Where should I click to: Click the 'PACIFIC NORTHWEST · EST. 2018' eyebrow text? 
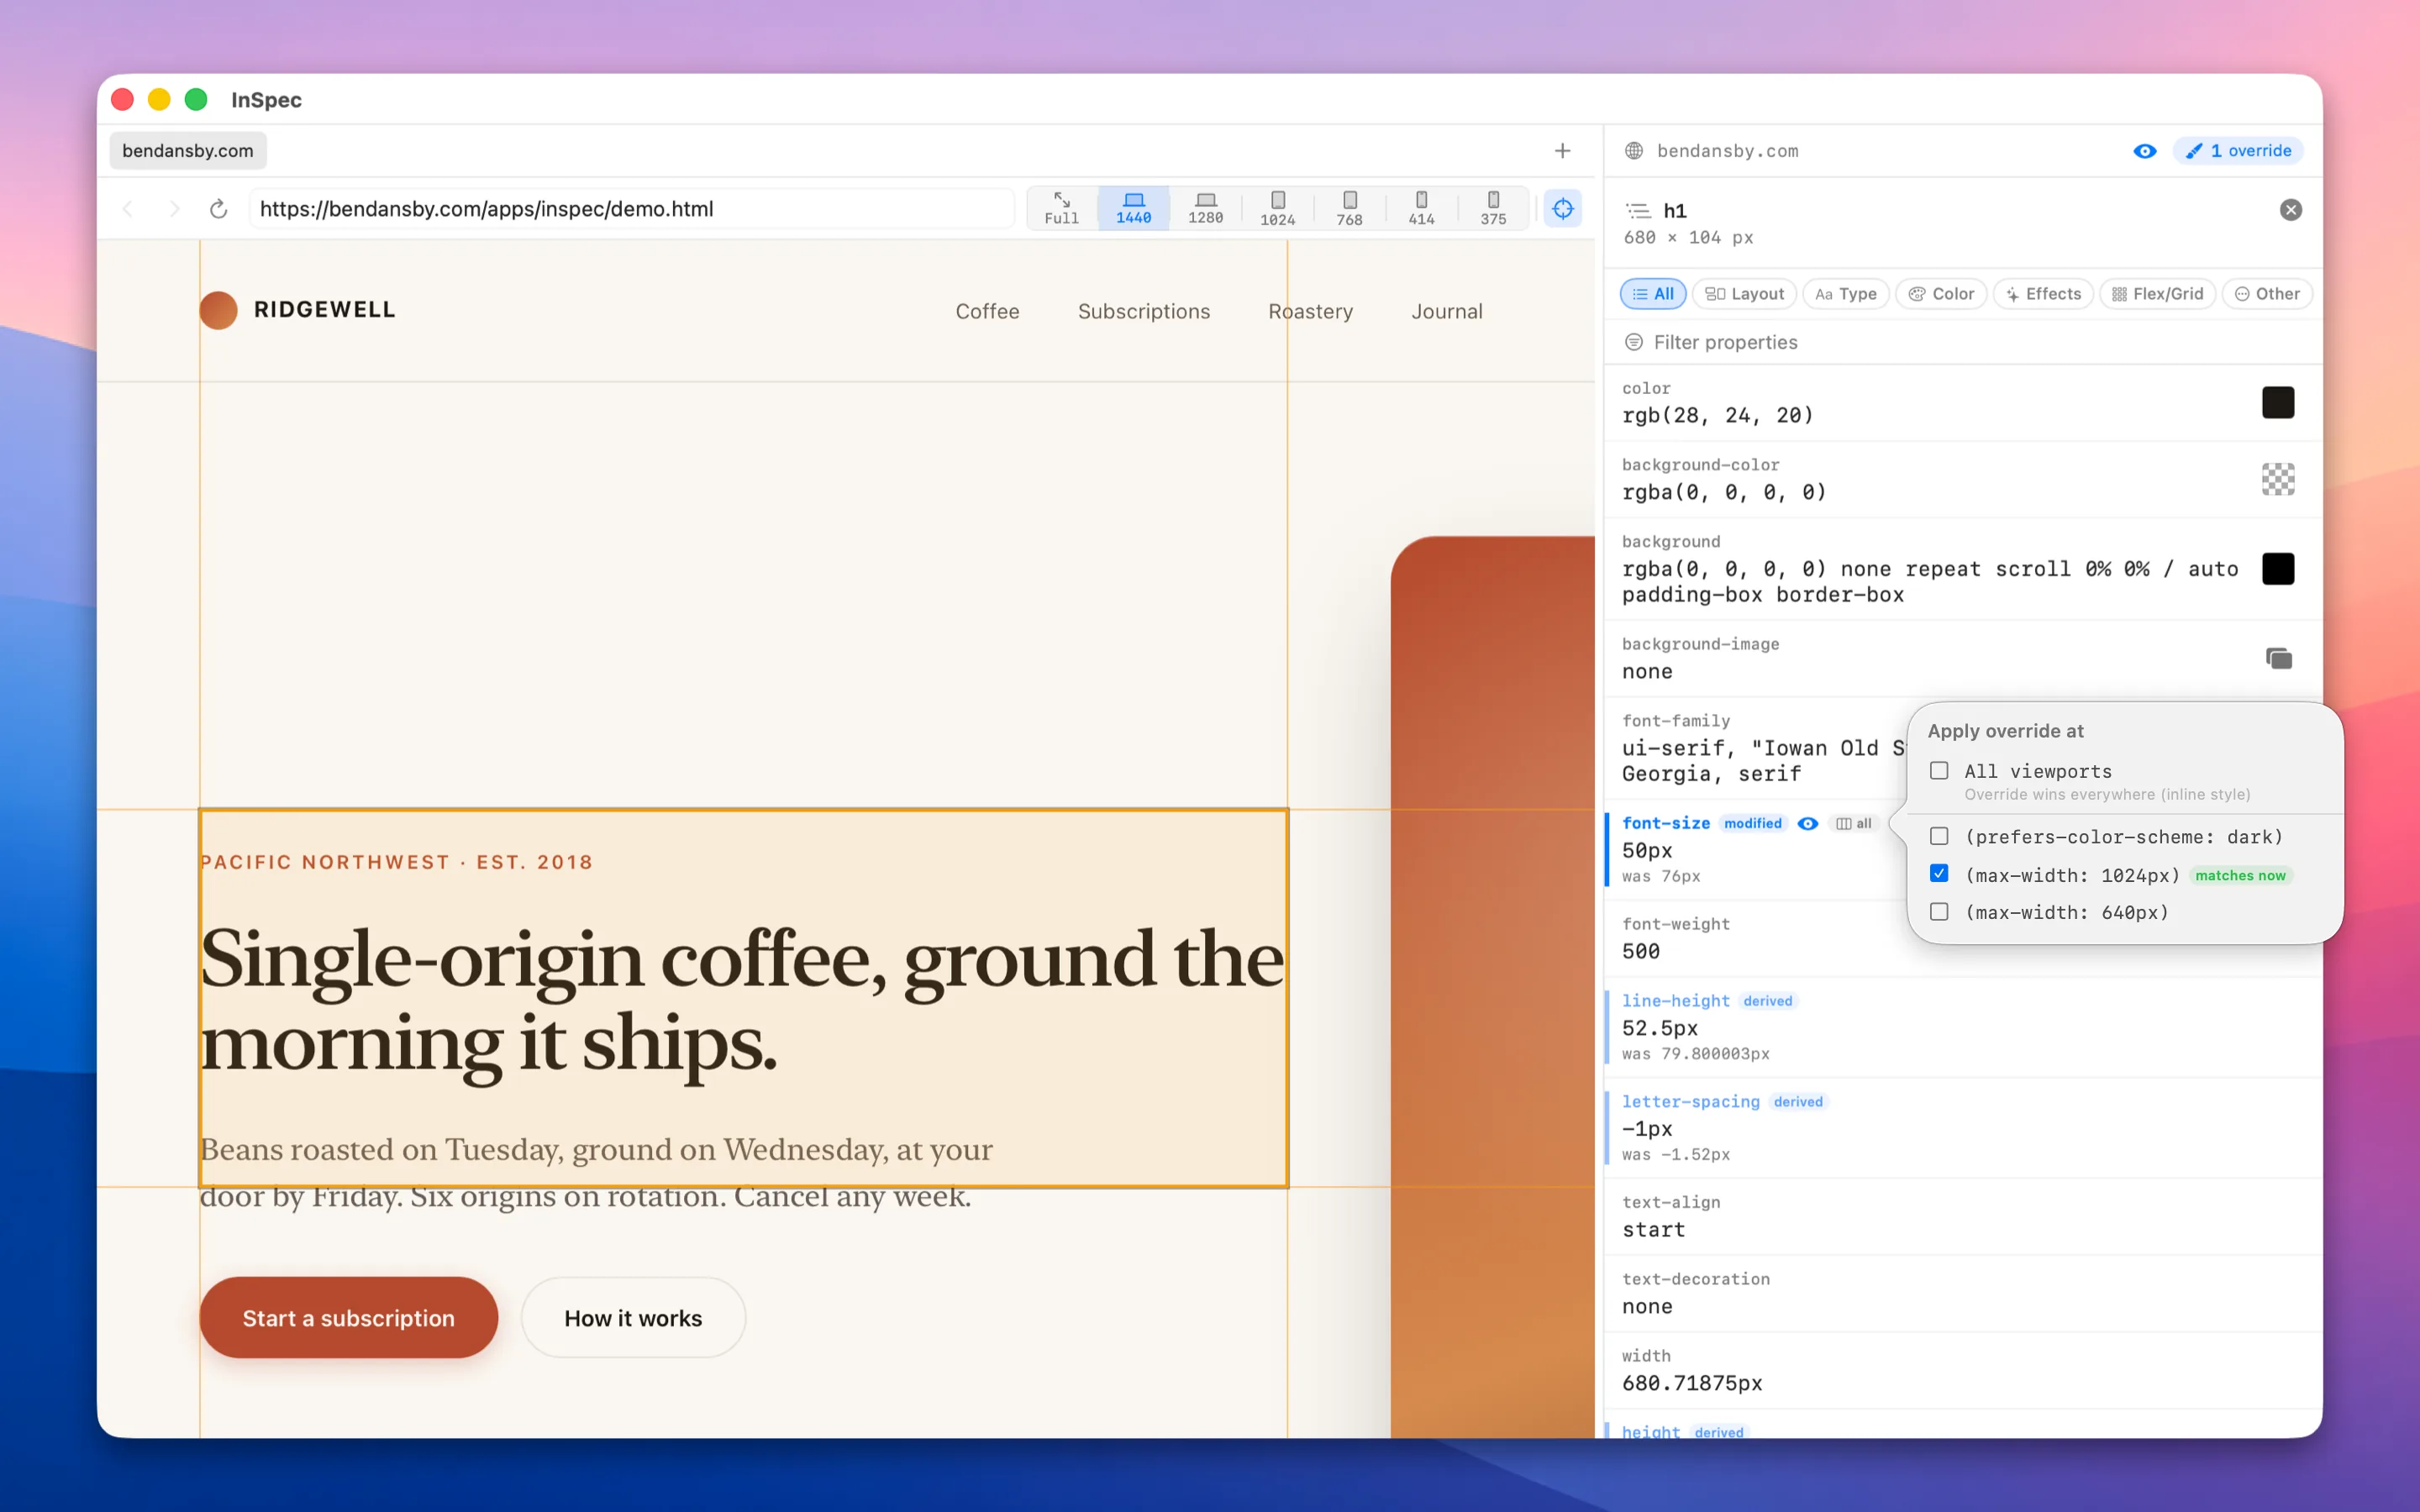(396, 862)
